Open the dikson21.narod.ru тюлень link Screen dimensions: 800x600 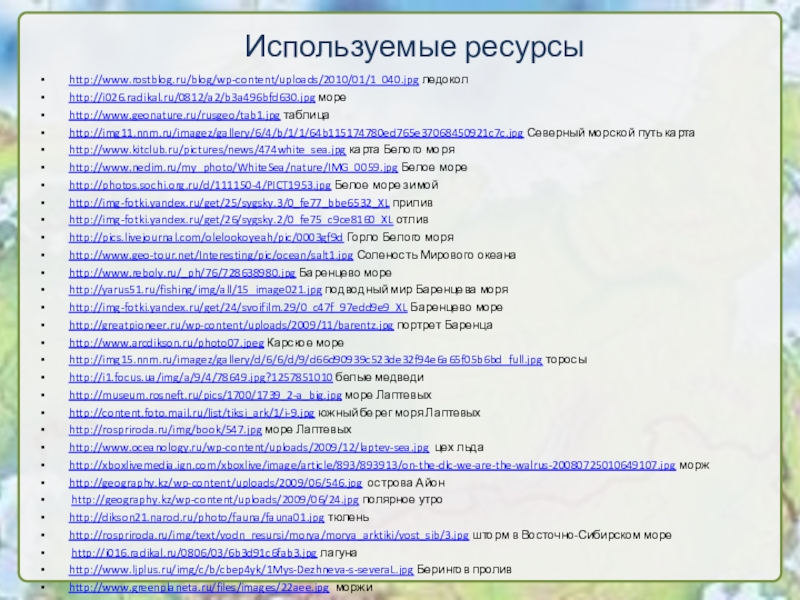pyautogui.click(x=196, y=518)
